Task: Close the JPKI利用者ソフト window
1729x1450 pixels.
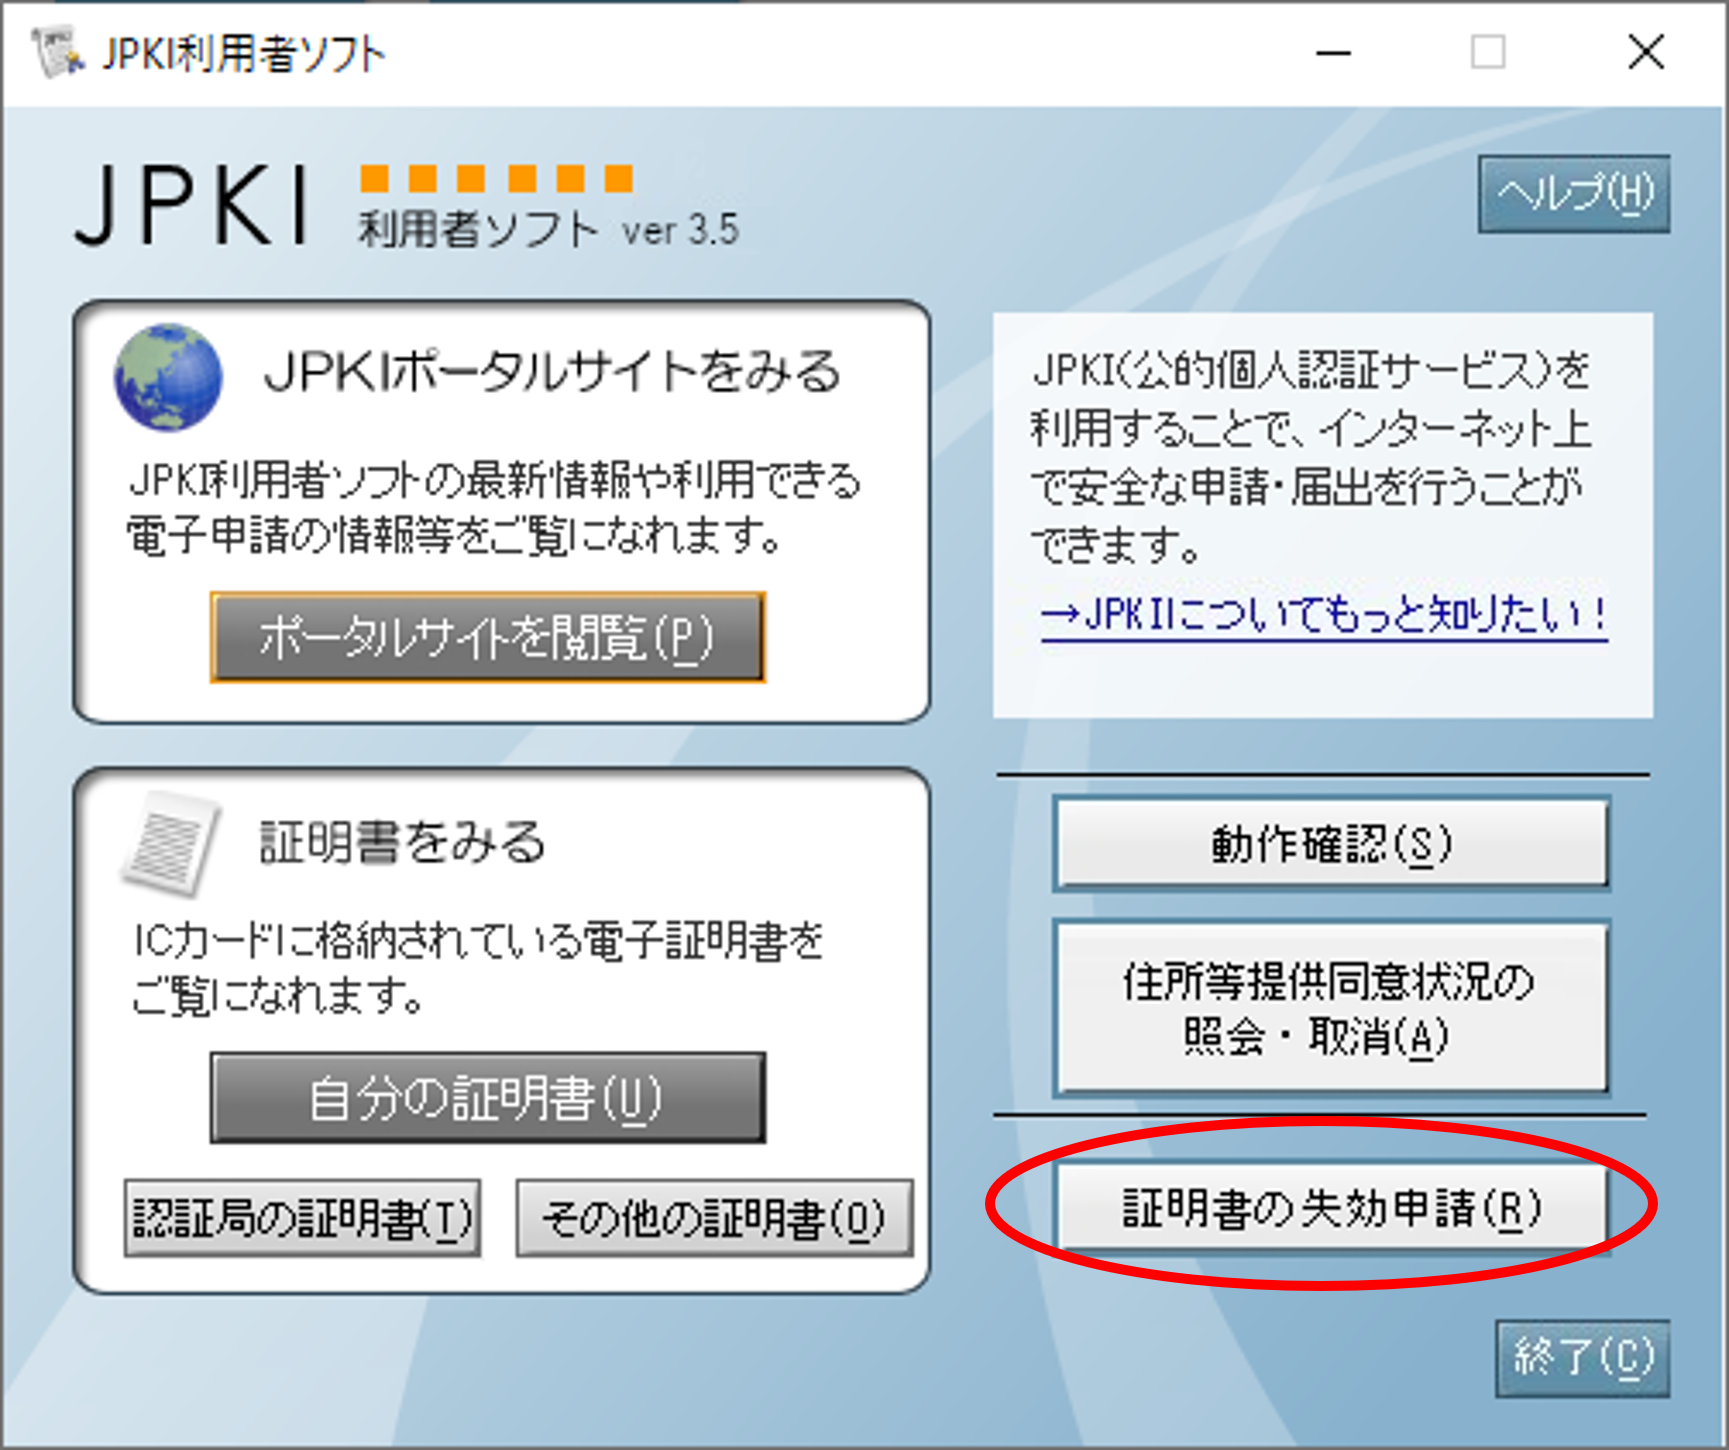Action: coord(1645,52)
